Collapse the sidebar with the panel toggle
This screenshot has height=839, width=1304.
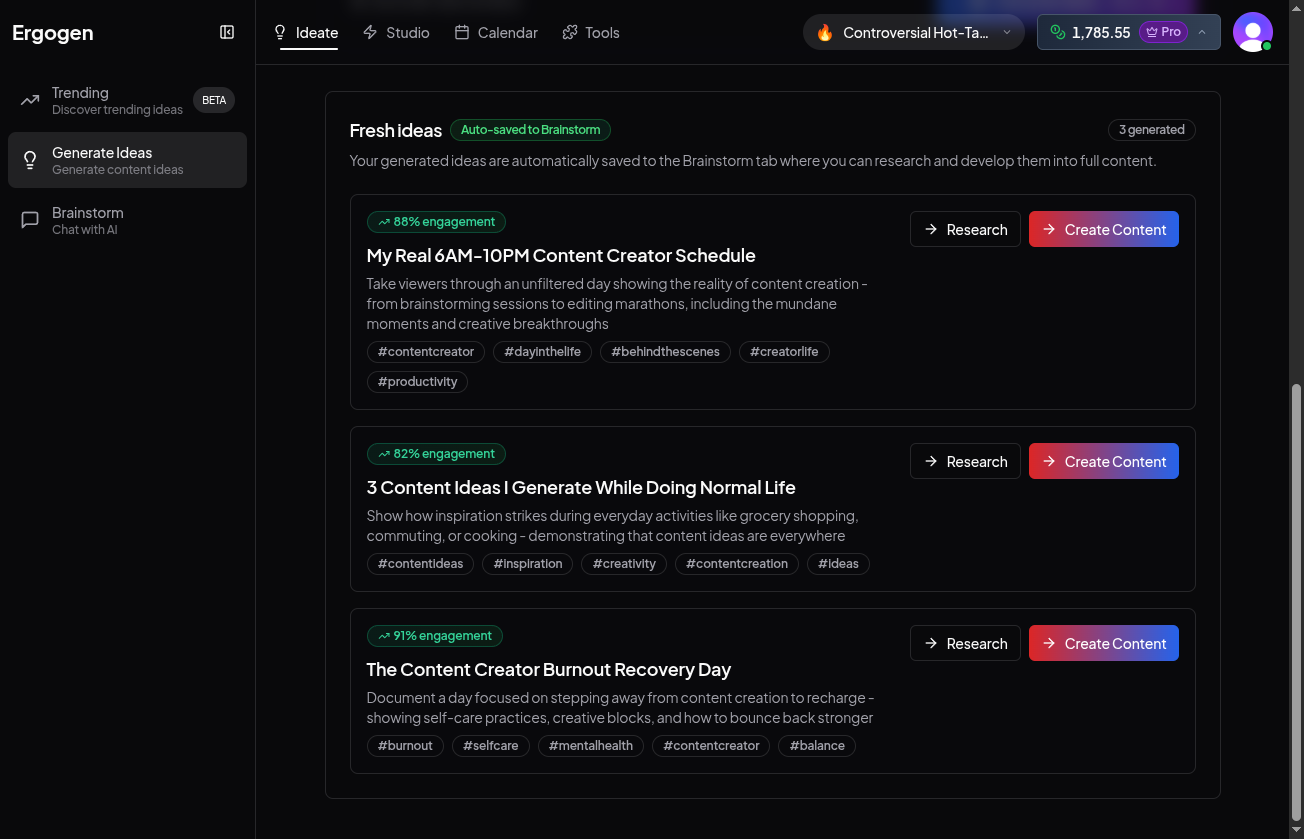click(x=227, y=32)
